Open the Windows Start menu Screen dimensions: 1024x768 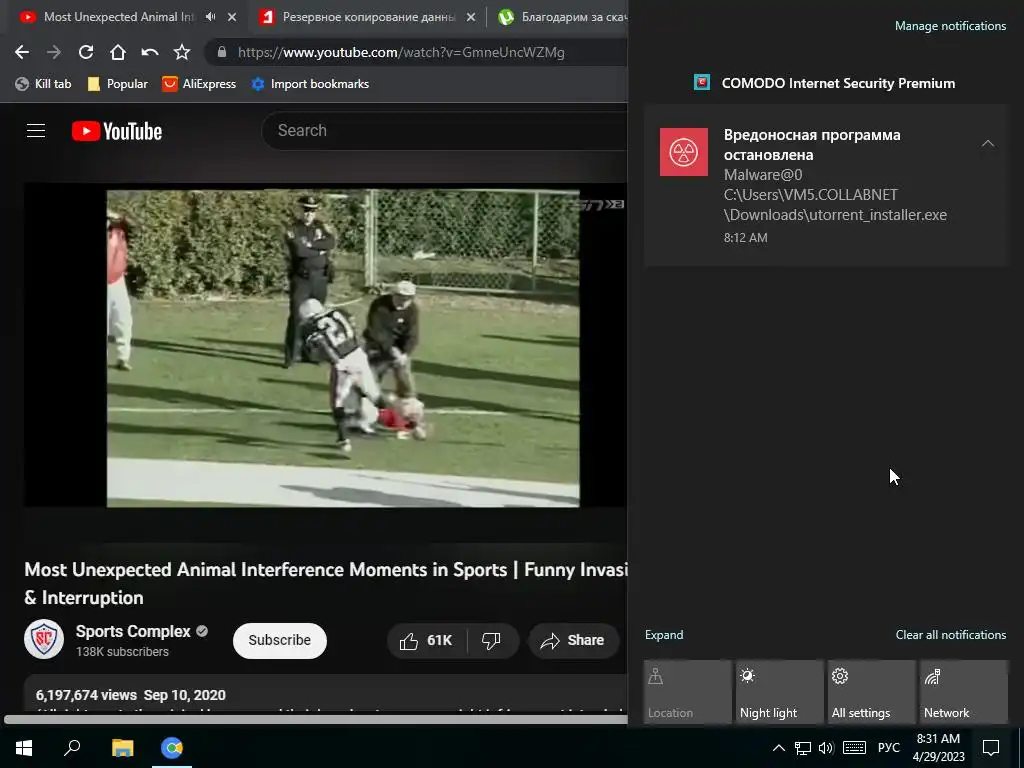tap(24, 748)
